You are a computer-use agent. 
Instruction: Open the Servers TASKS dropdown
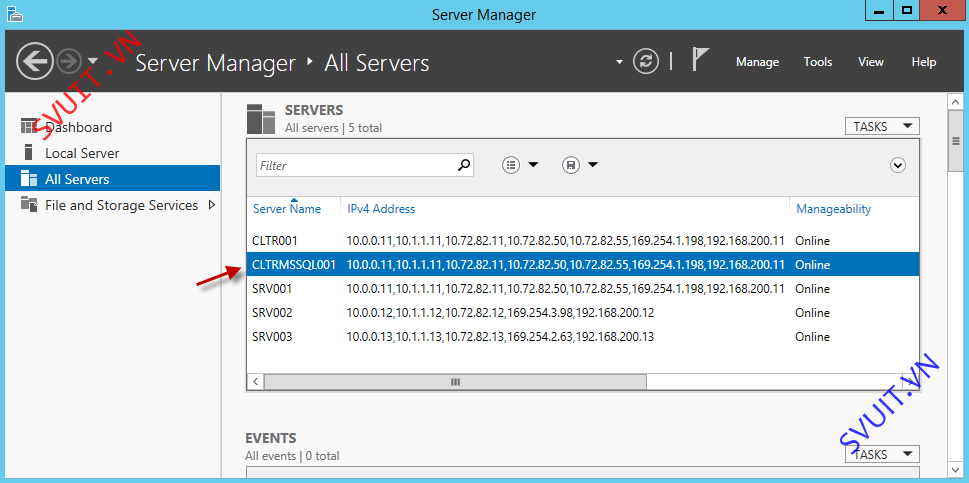coord(882,126)
